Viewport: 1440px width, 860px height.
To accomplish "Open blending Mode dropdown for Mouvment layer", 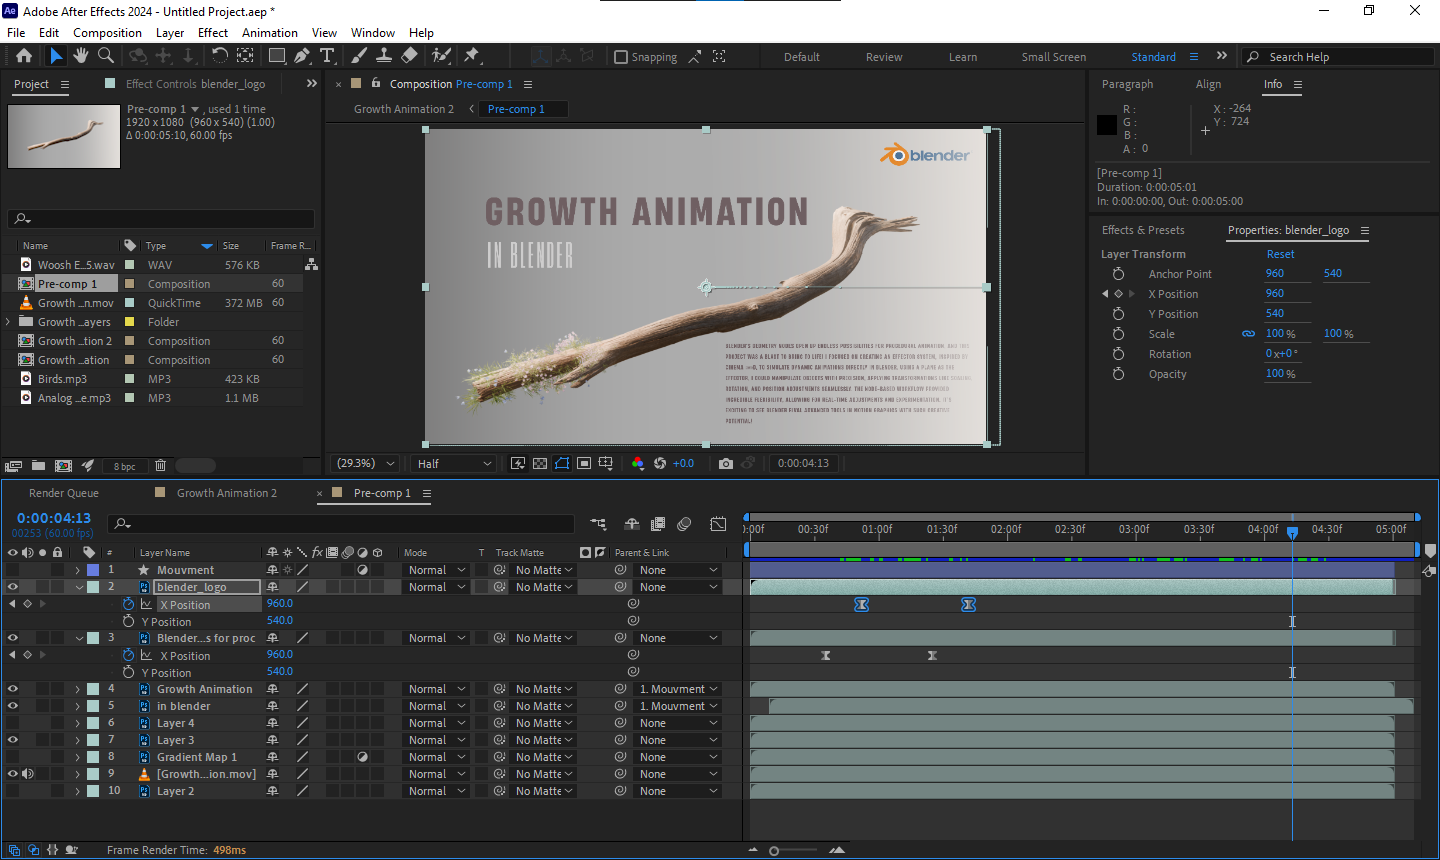I will [x=436, y=570].
